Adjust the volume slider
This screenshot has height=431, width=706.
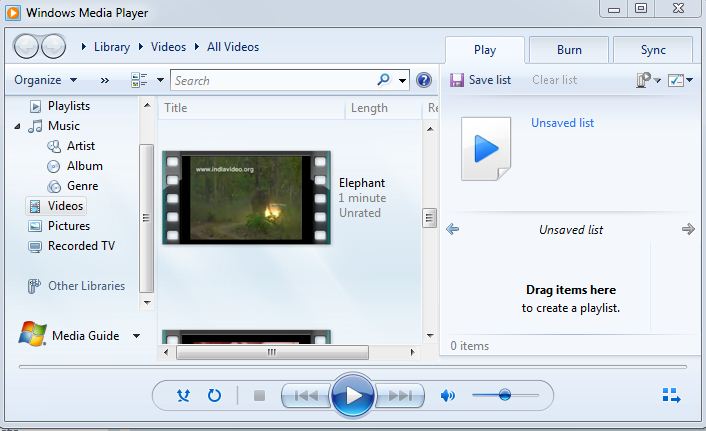tap(505, 395)
